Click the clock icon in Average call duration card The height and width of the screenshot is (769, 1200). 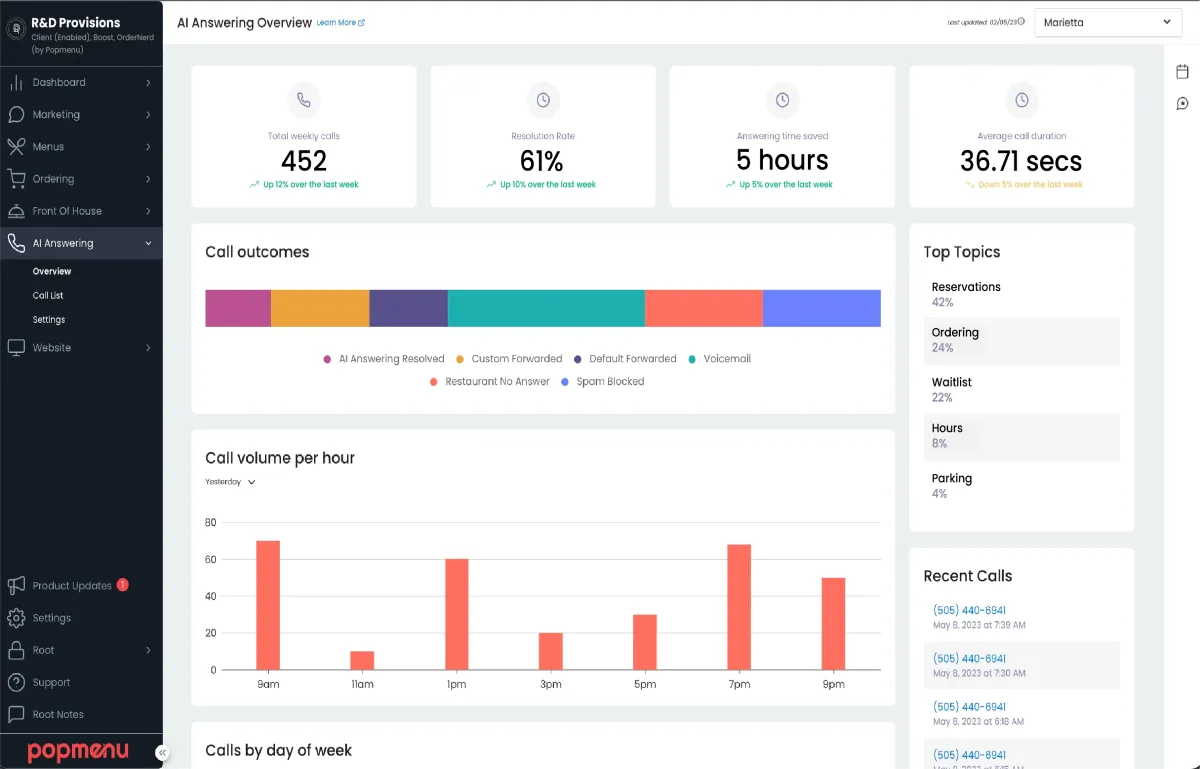(1021, 100)
